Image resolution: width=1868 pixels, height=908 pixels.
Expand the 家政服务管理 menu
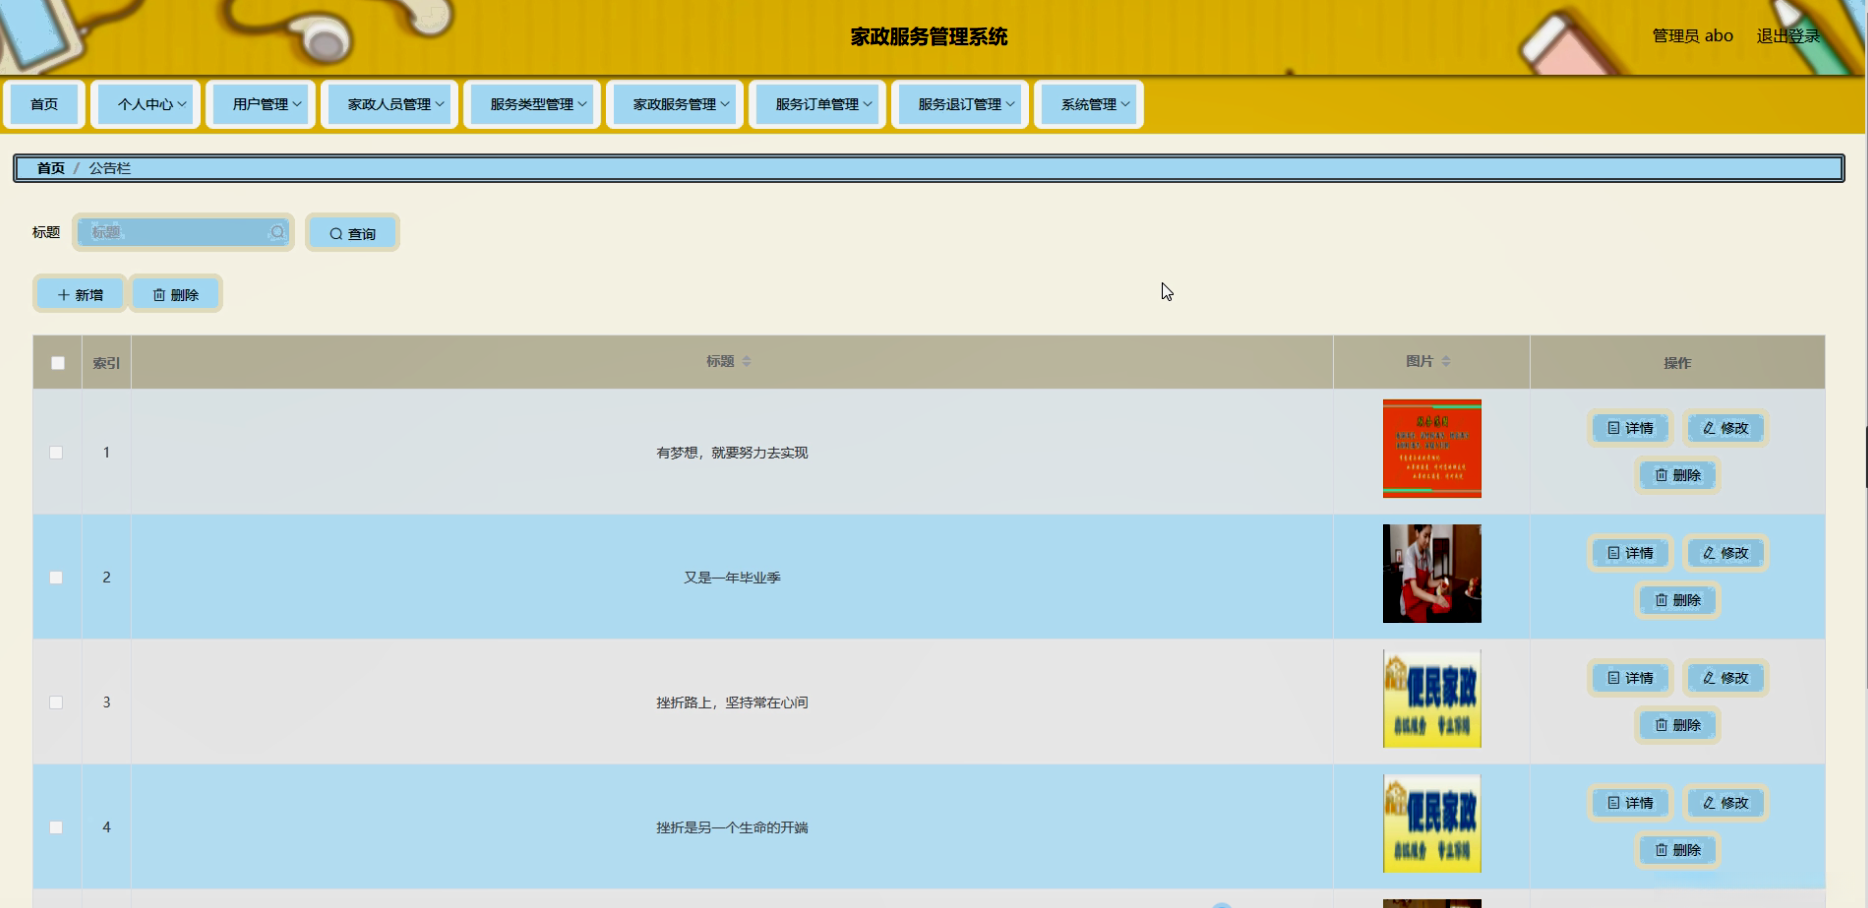(x=675, y=104)
